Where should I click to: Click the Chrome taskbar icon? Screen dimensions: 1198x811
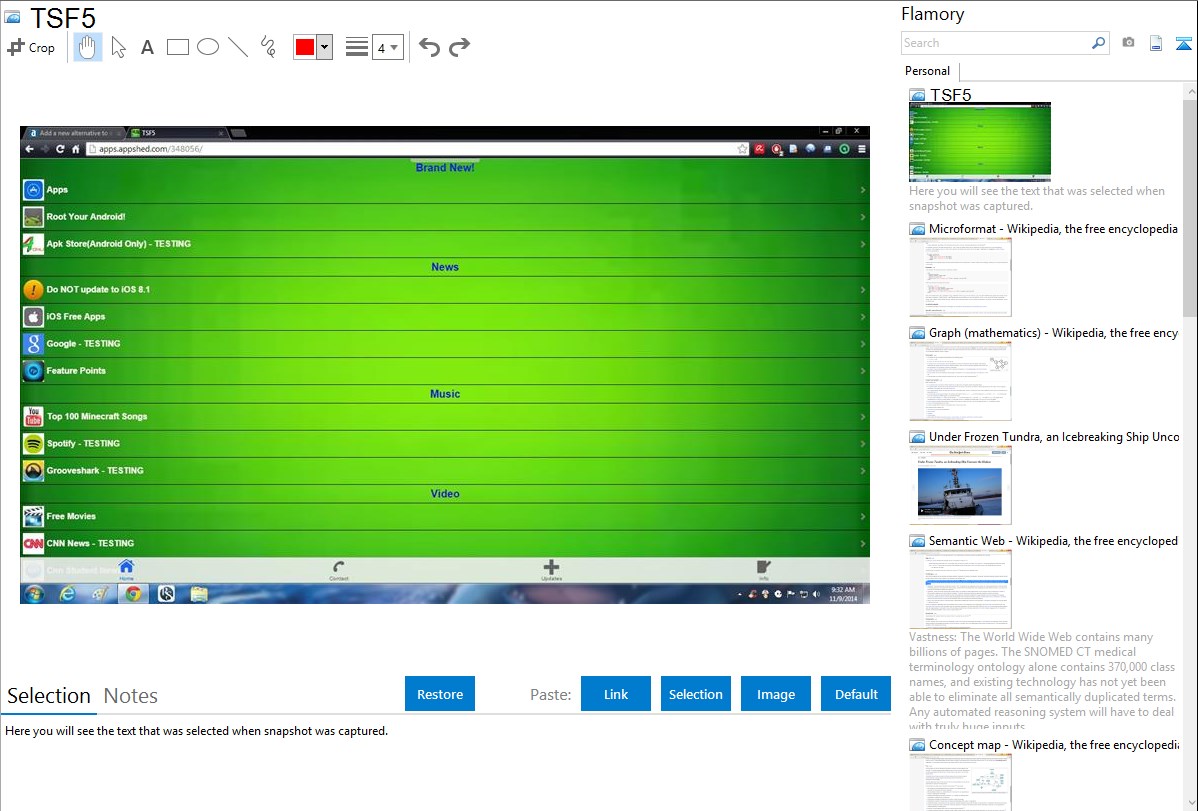coord(133,593)
